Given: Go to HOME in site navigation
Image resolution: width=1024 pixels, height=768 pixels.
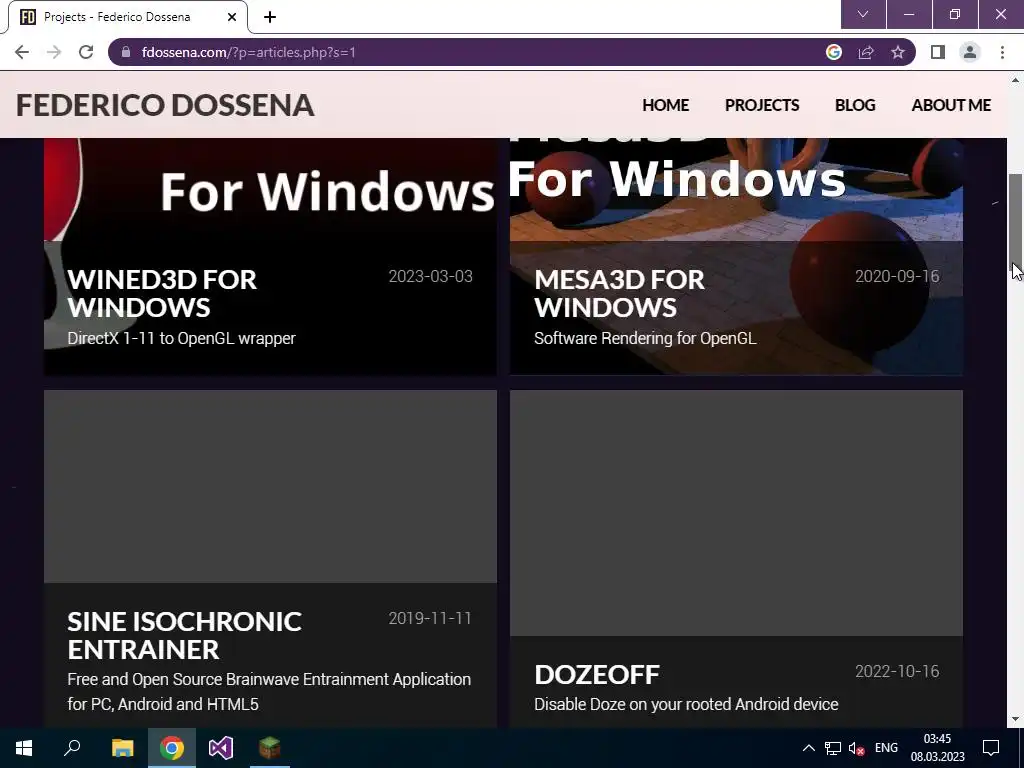Looking at the screenshot, I should pos(665,105).
